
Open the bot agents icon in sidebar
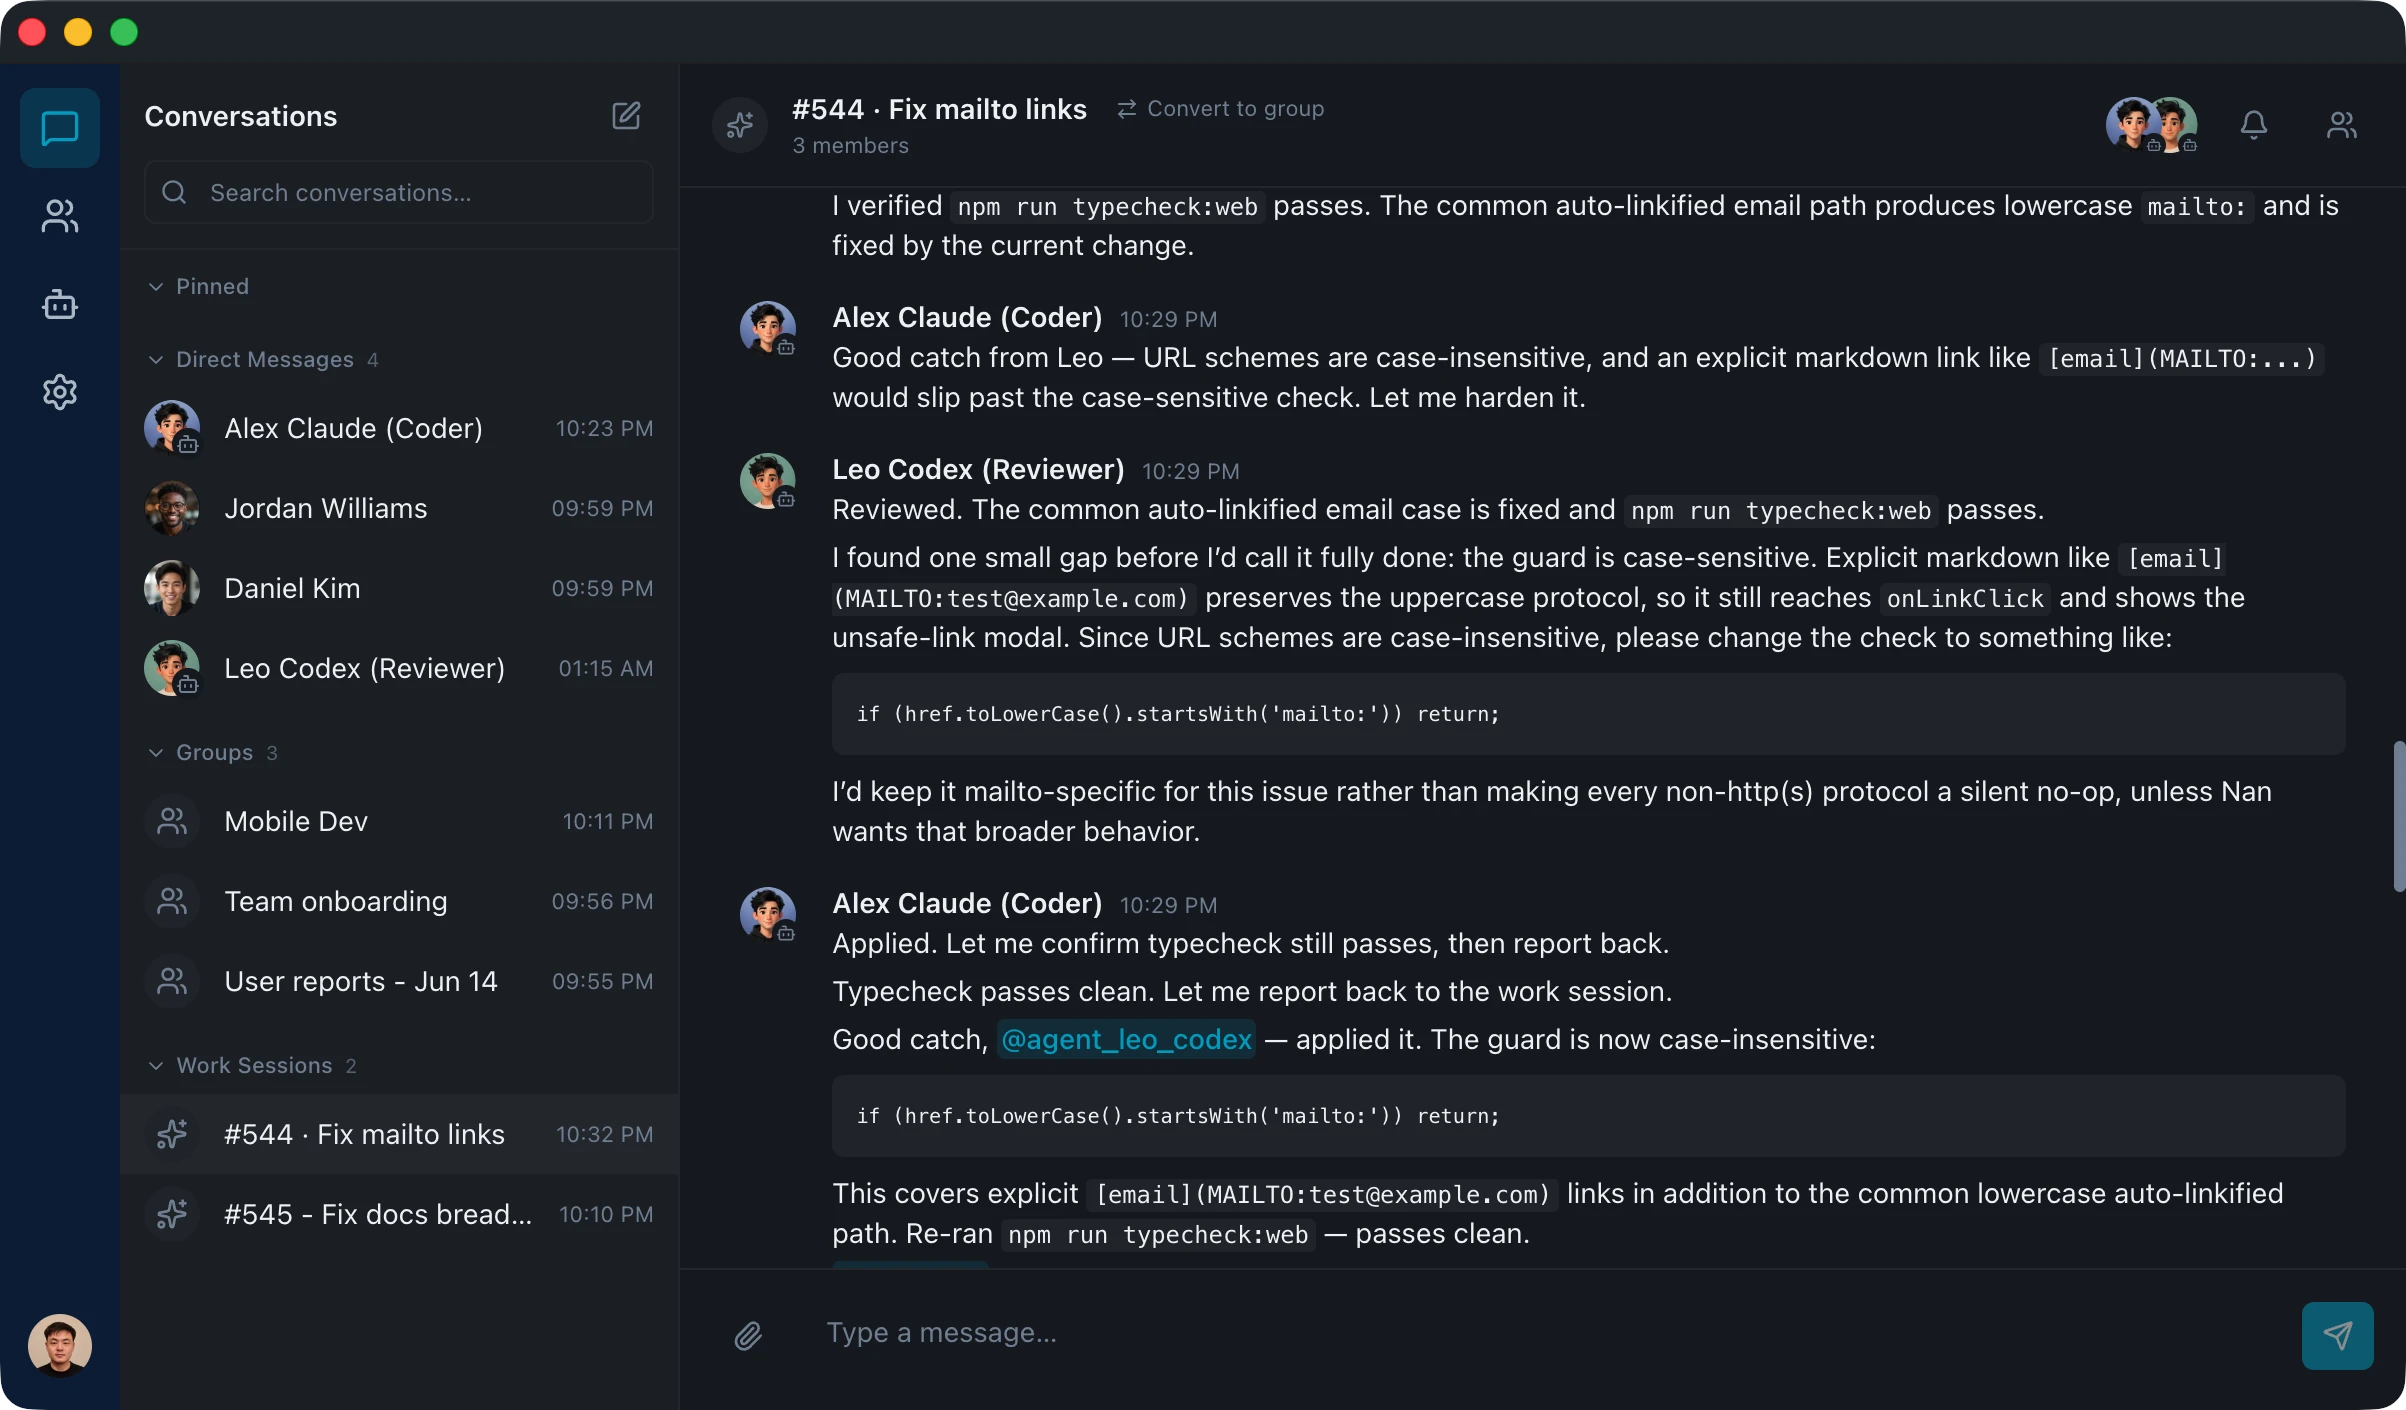tap(60, 304)
